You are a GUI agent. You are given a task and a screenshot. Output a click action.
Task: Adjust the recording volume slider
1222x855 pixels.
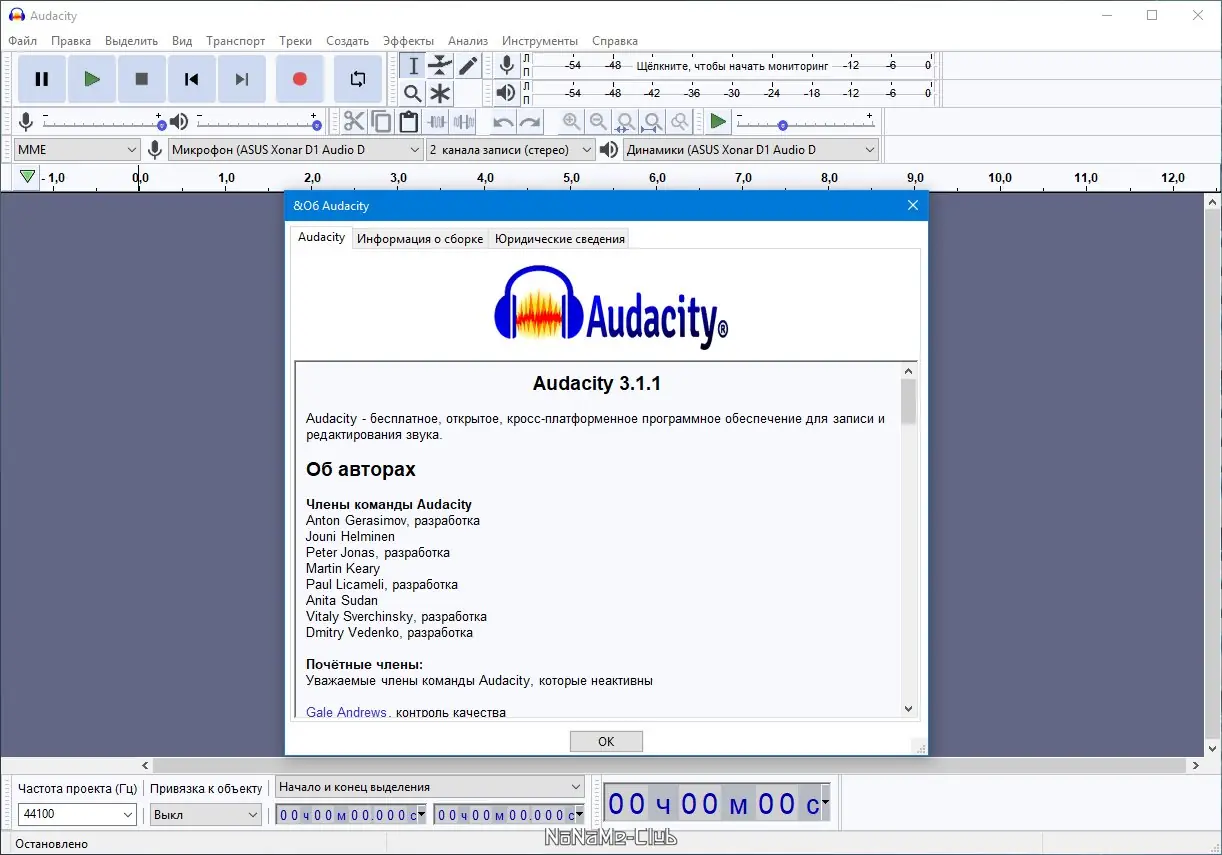(x=103, y=123)
